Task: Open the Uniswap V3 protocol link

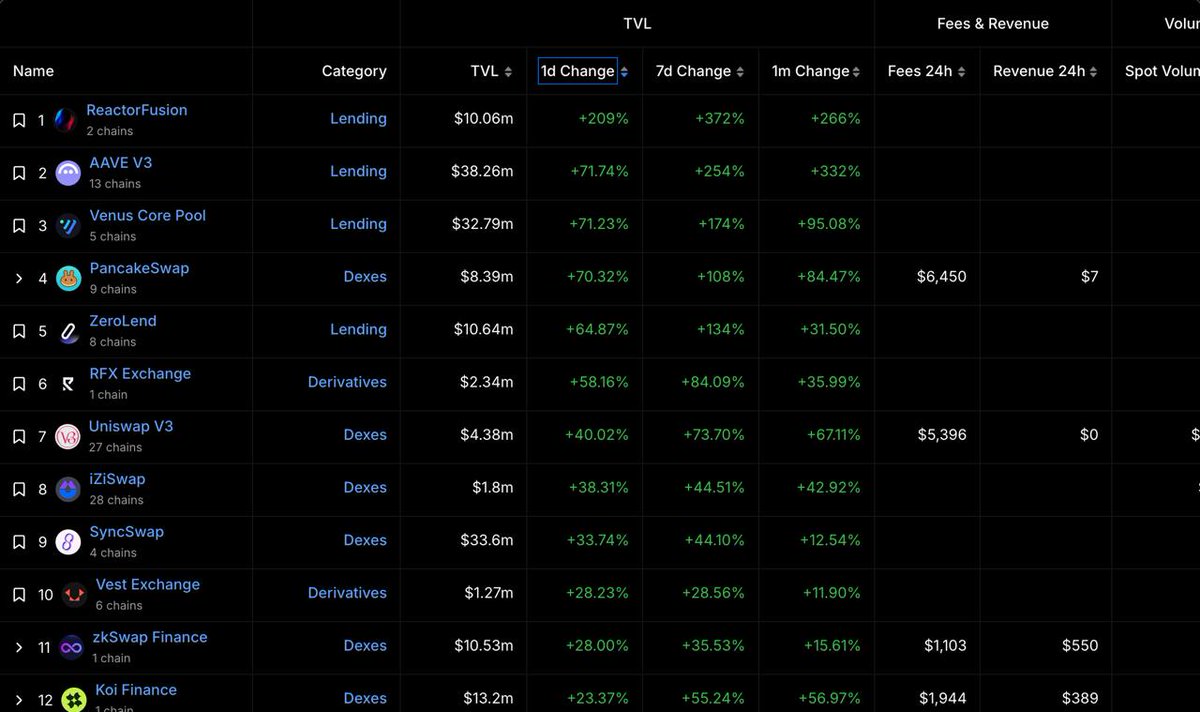Action: [x=131, y=426]
